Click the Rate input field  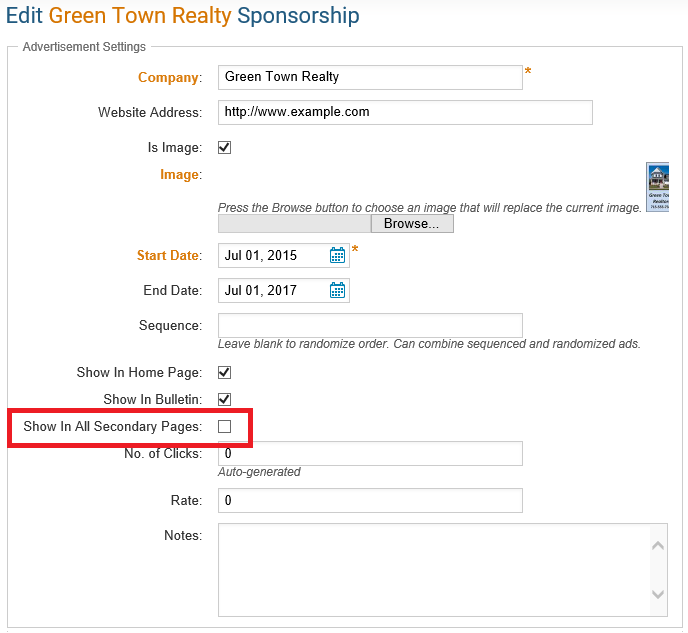point(370,500)
